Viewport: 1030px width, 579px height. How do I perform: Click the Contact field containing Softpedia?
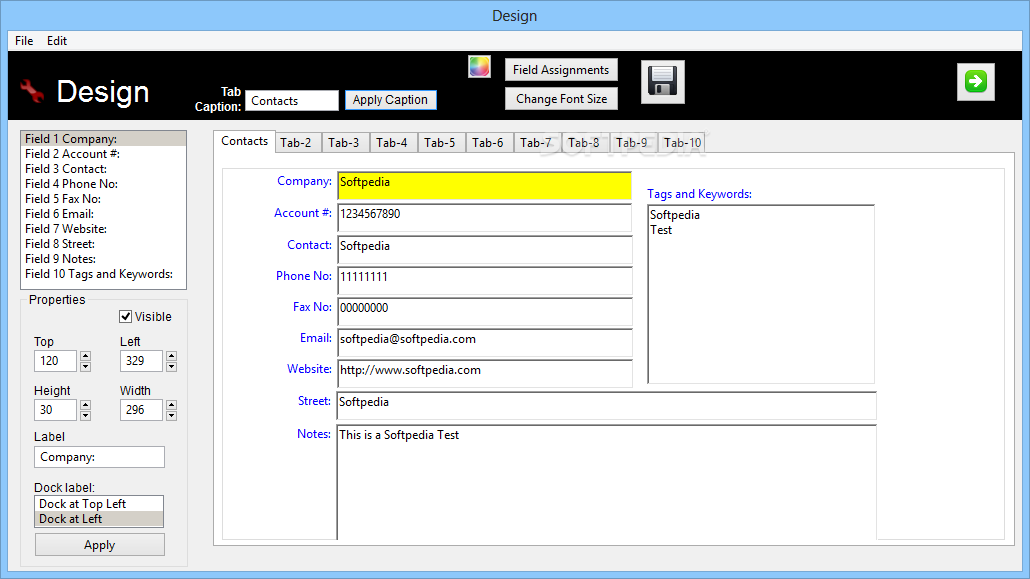pyautogui.click(x=485, y=250)
